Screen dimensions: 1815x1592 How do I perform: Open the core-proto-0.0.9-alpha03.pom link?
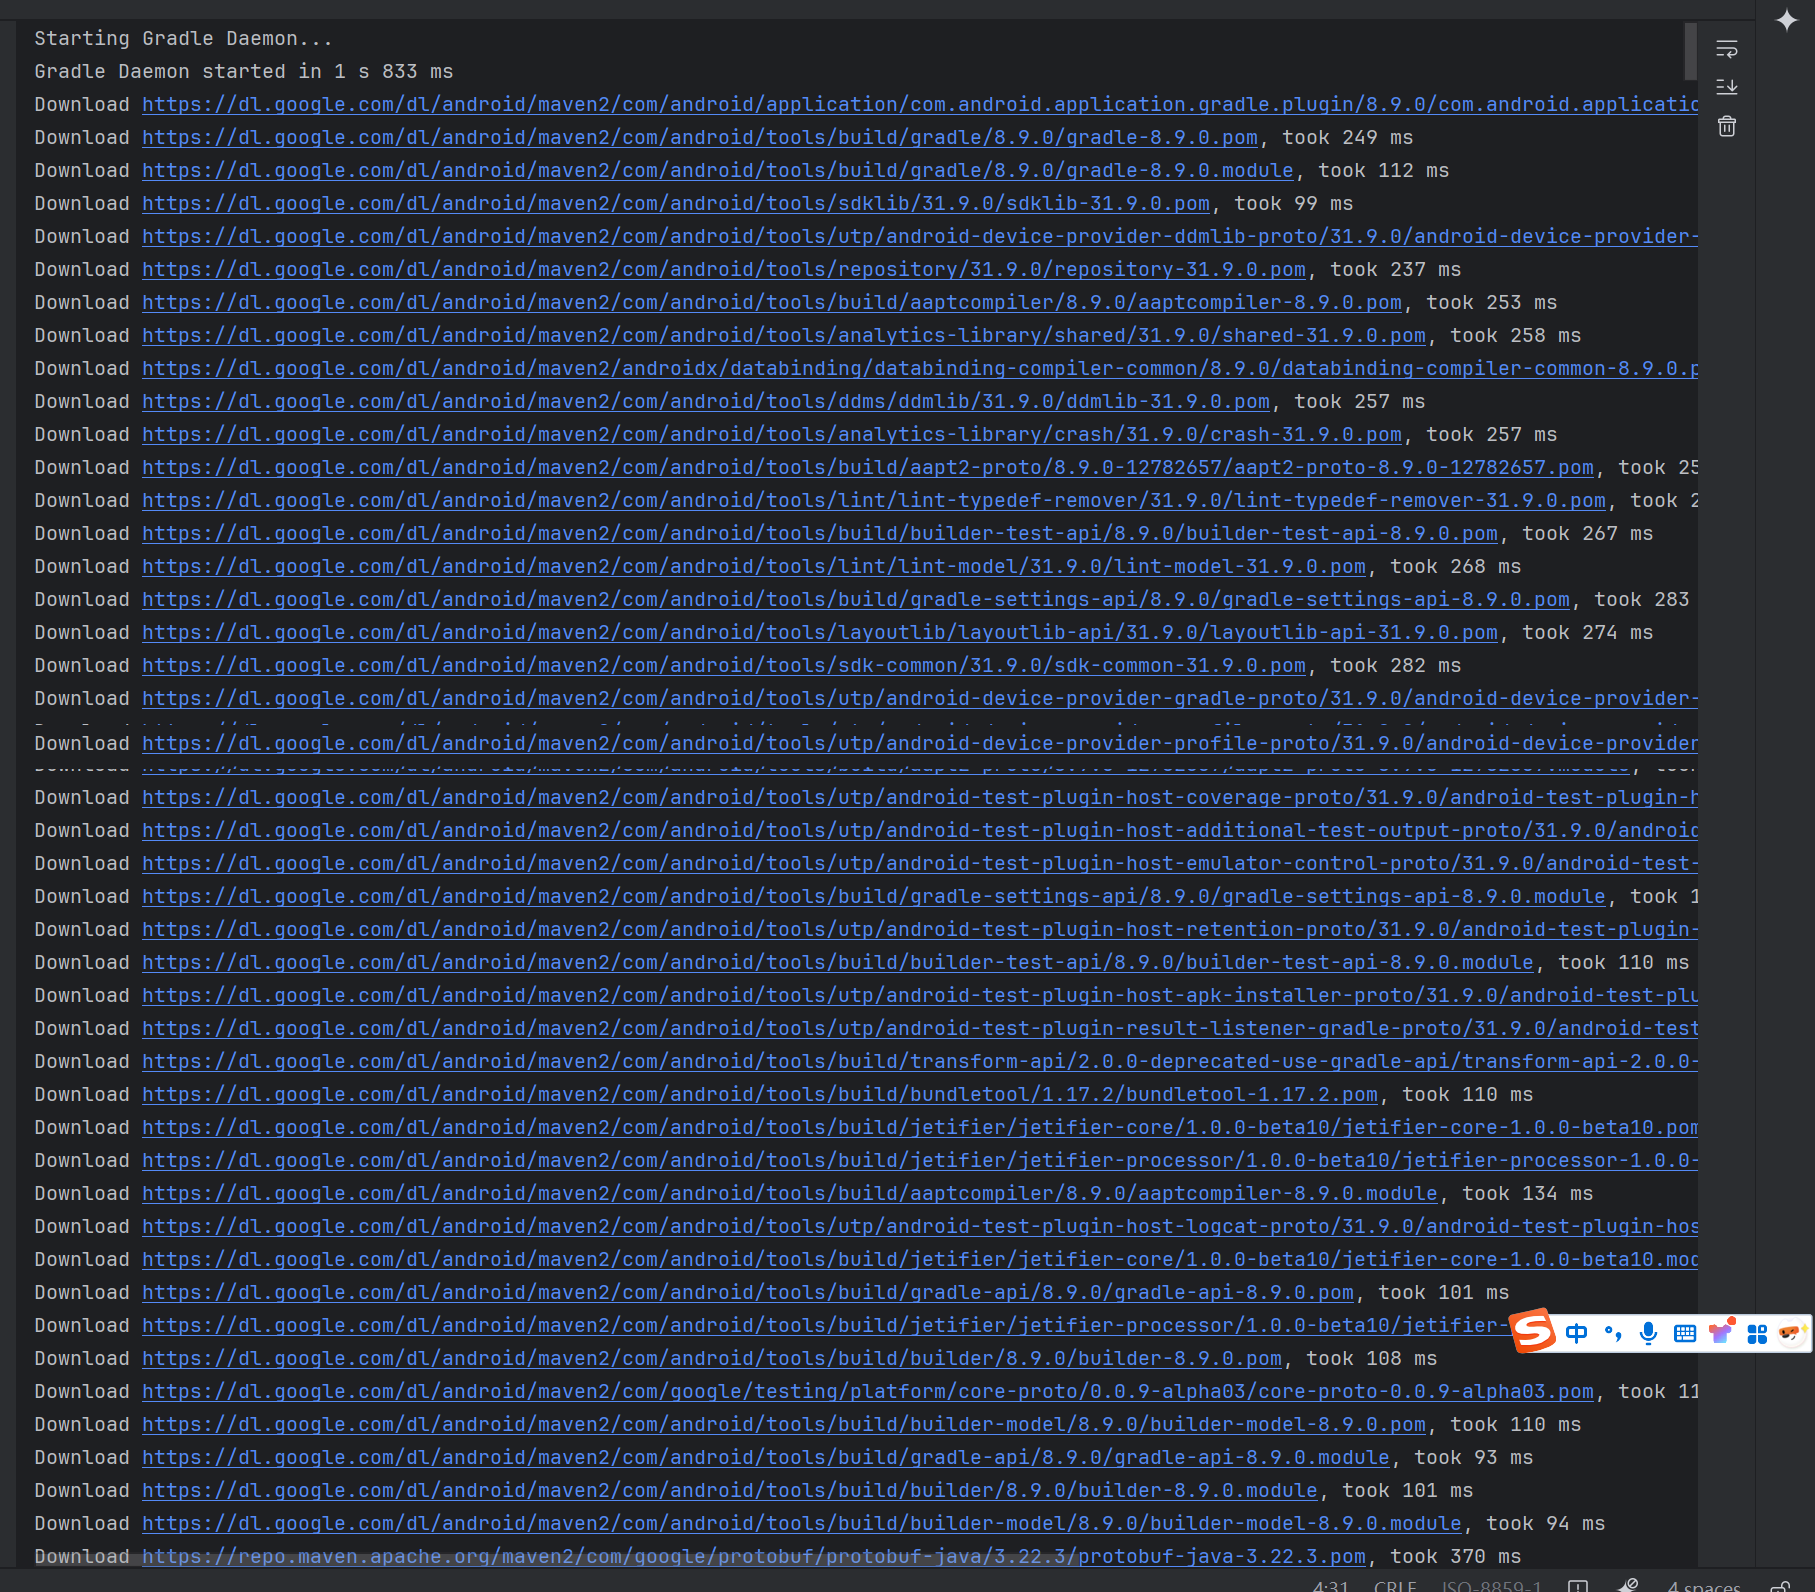868,1392
